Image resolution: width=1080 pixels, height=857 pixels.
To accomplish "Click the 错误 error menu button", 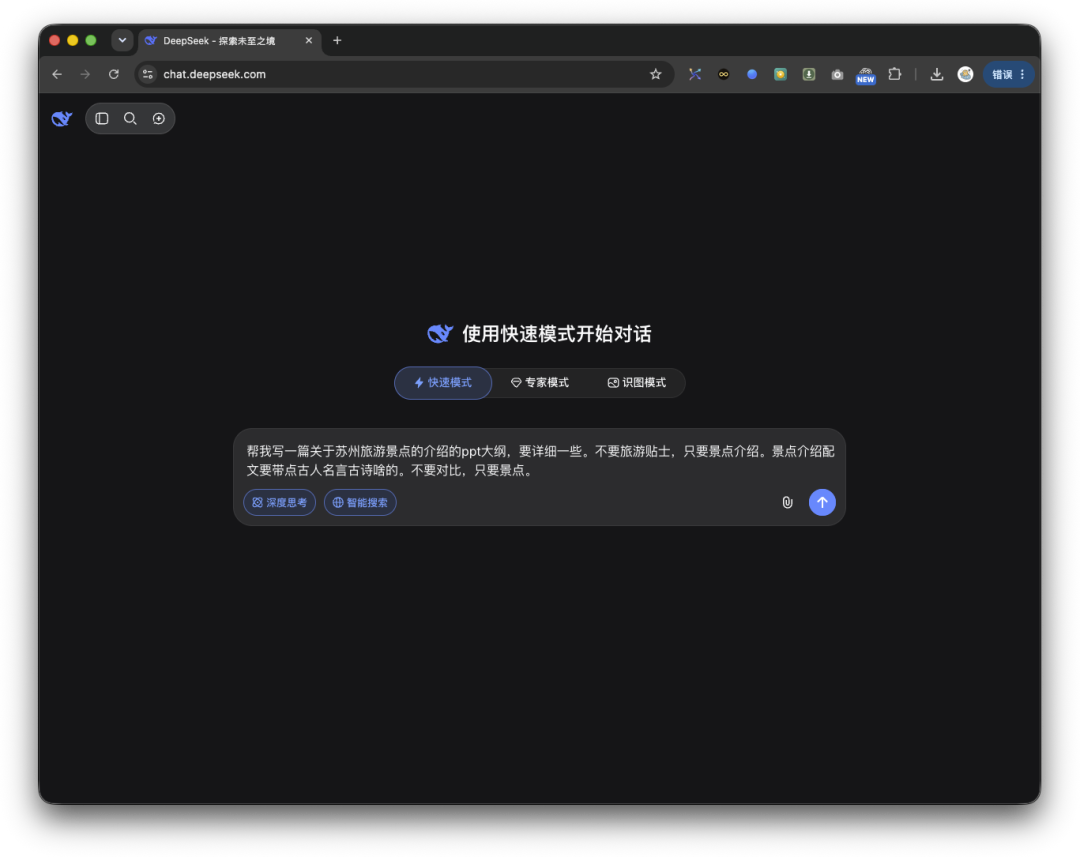I will pyautogui.click(x=1008, y=74).
